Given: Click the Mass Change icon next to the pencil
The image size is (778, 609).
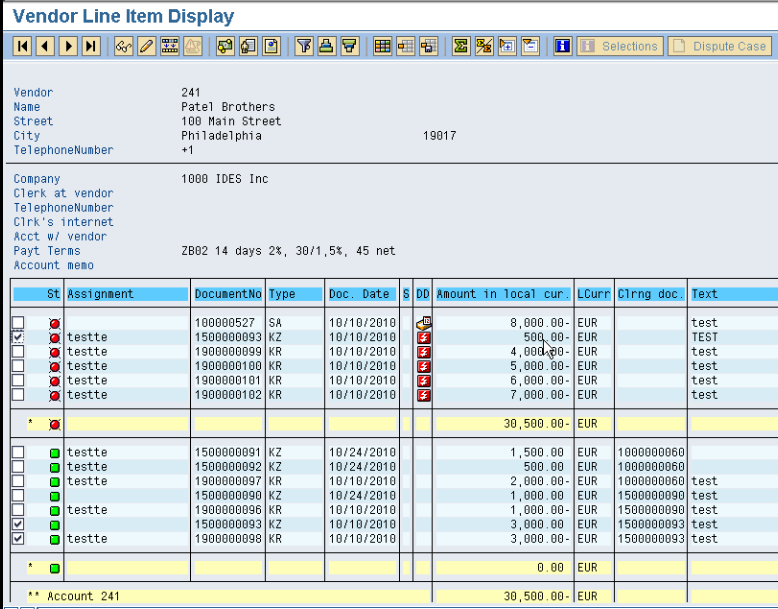Looking at the screenshot, I should click(170, 46).
